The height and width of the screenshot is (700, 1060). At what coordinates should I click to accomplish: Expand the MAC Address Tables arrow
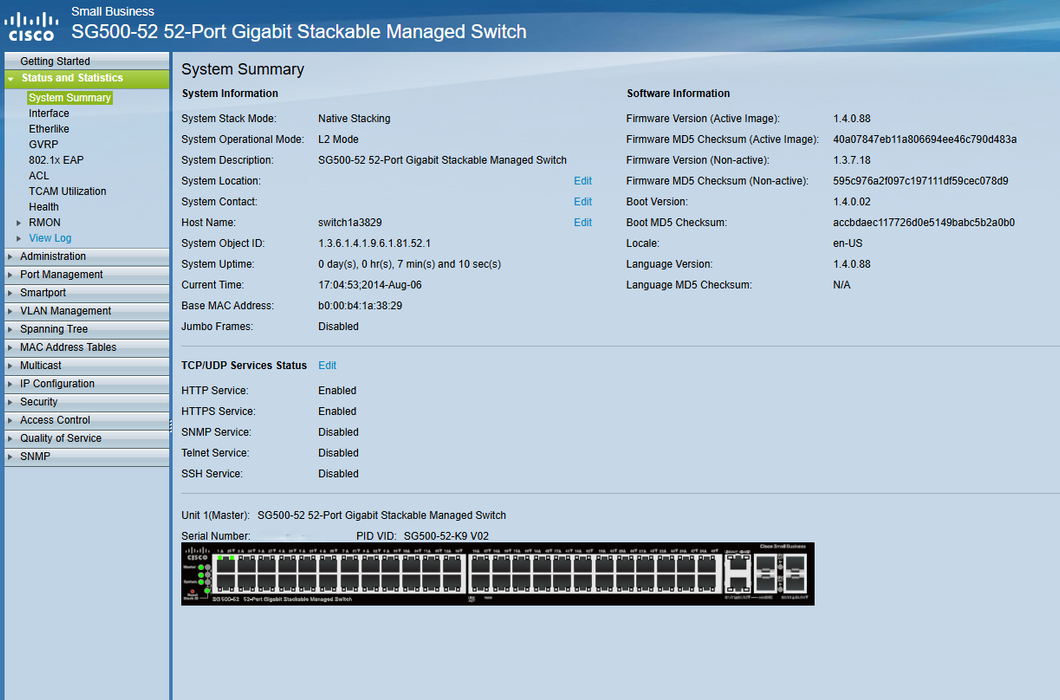pos(10,348)
